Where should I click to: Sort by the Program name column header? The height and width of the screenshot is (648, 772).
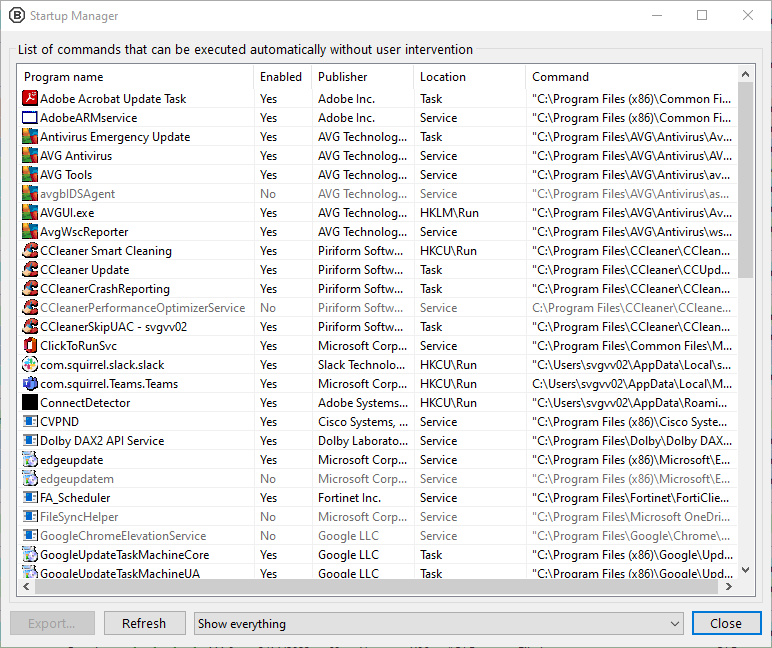click(135, 77)
